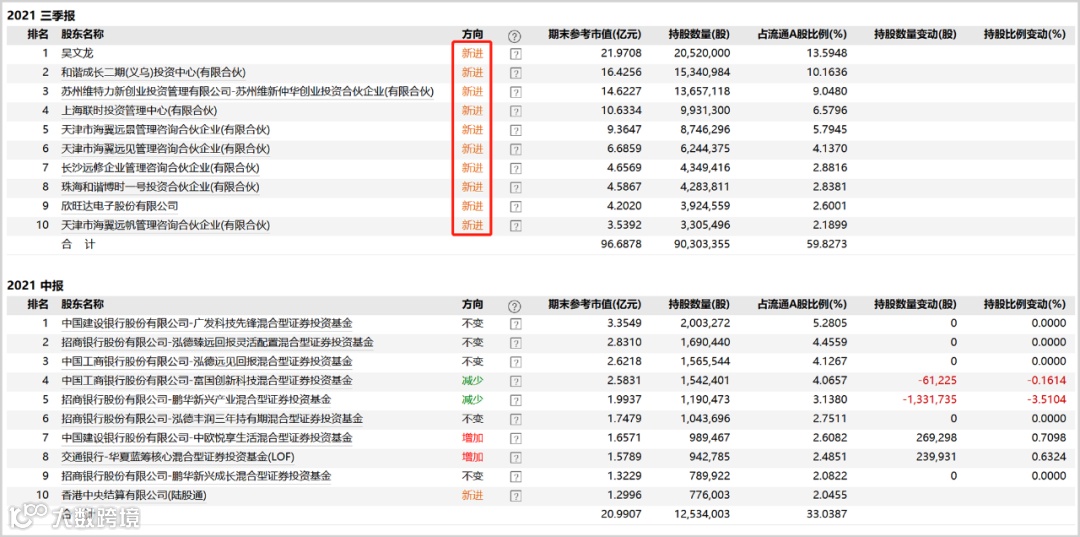This screenshot has width=1080, height=537.
Task: Click help icon in 天津市海翼远帆管理咨询 row
Action: [515, 226]
